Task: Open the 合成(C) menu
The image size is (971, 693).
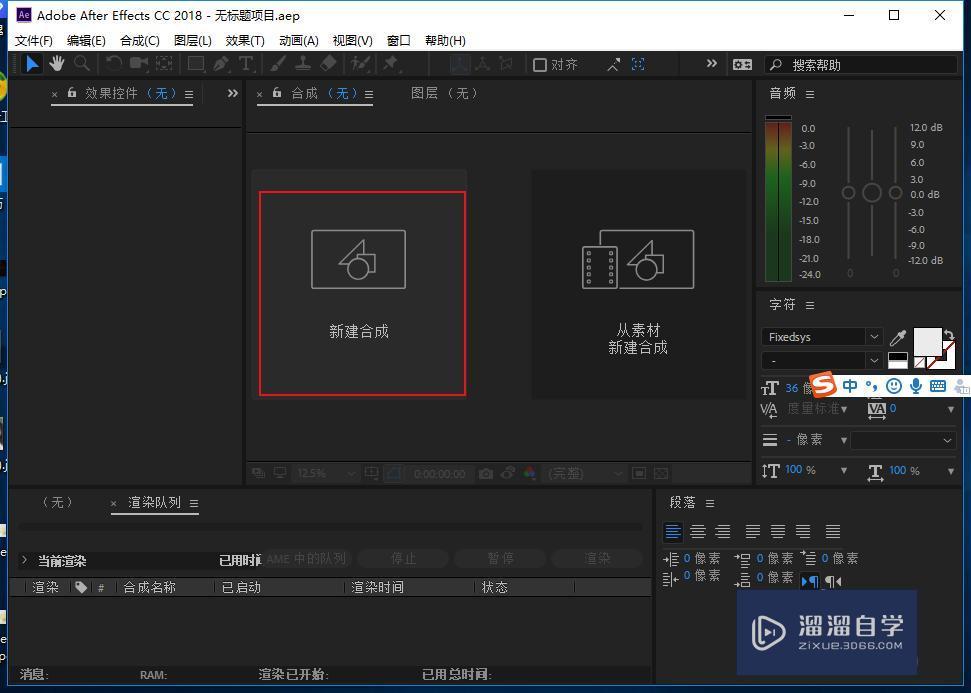Action: (x=139, y=41)
